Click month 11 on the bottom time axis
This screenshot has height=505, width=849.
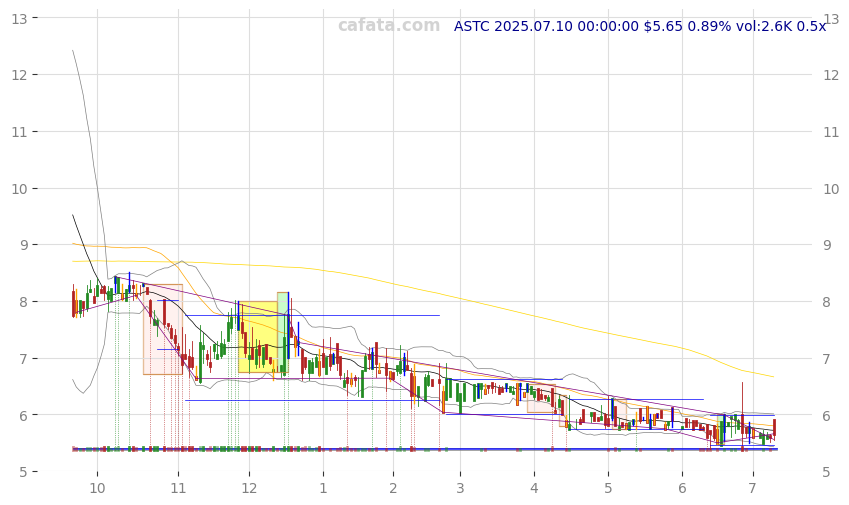click(178, 488)
